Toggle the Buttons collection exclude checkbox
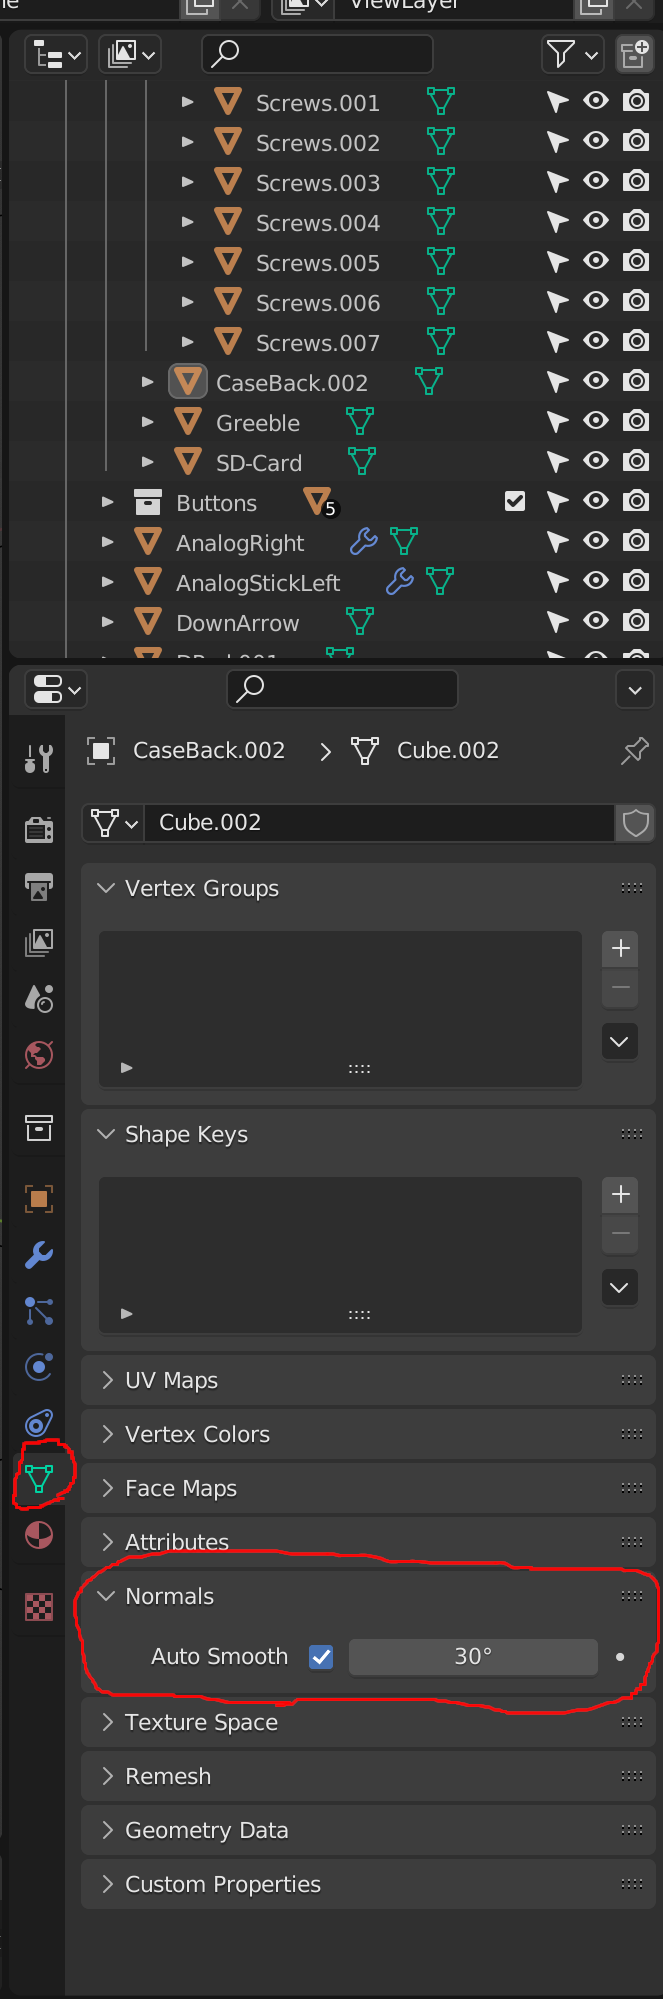This screenshot has height=1999, width=663. click(x=515, y=501)
